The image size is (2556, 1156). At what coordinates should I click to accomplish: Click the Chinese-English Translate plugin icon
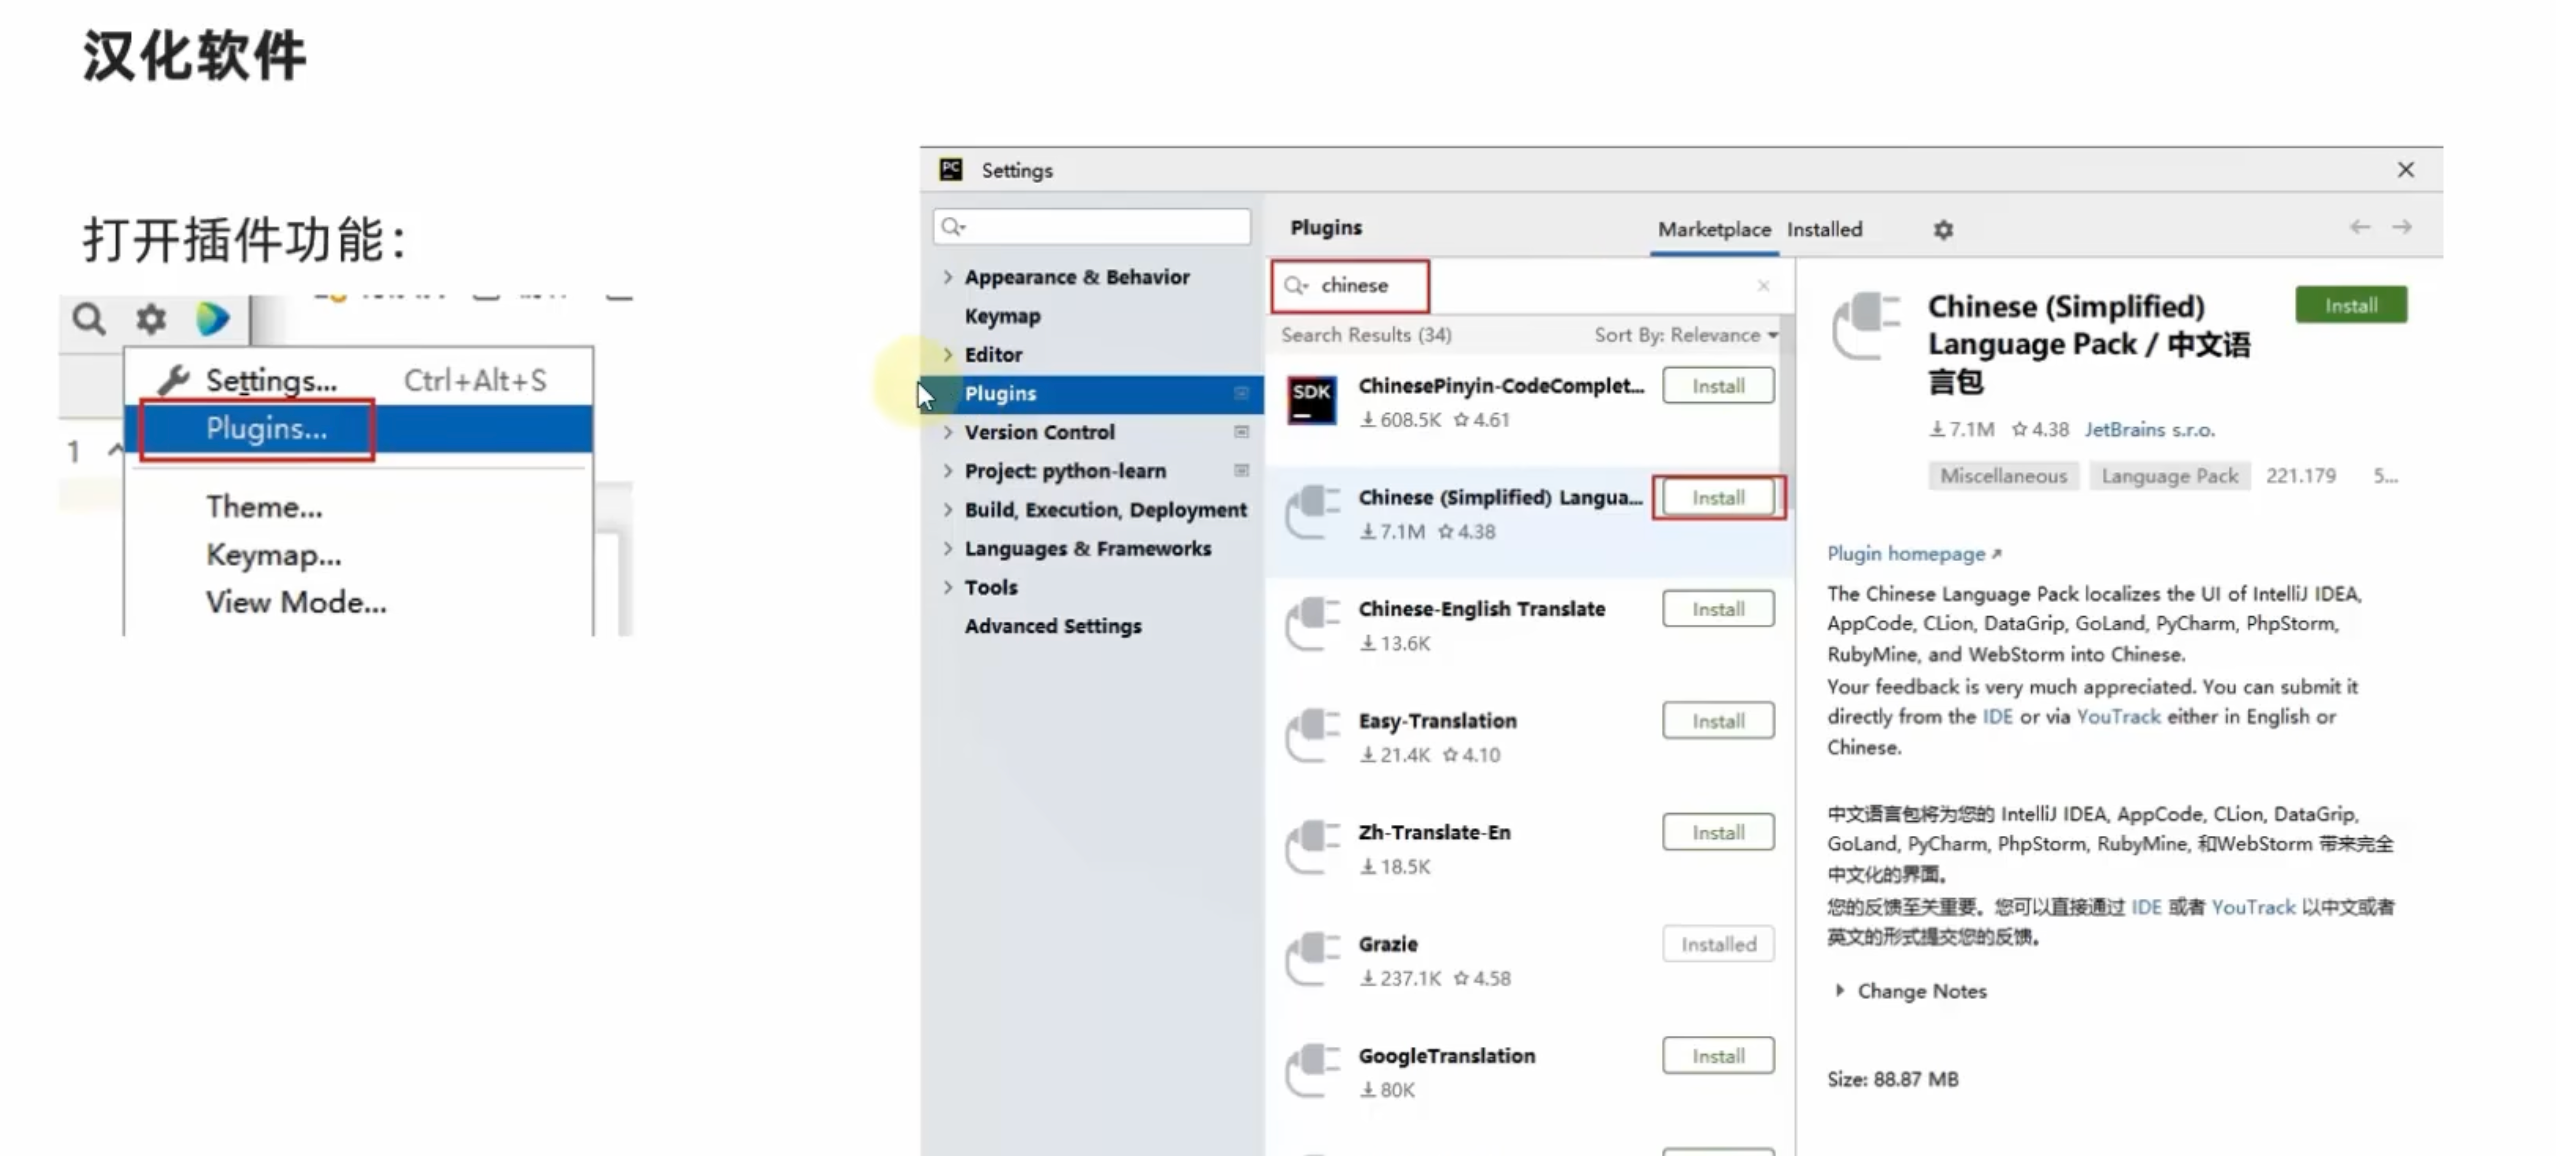click(1311, 624)
